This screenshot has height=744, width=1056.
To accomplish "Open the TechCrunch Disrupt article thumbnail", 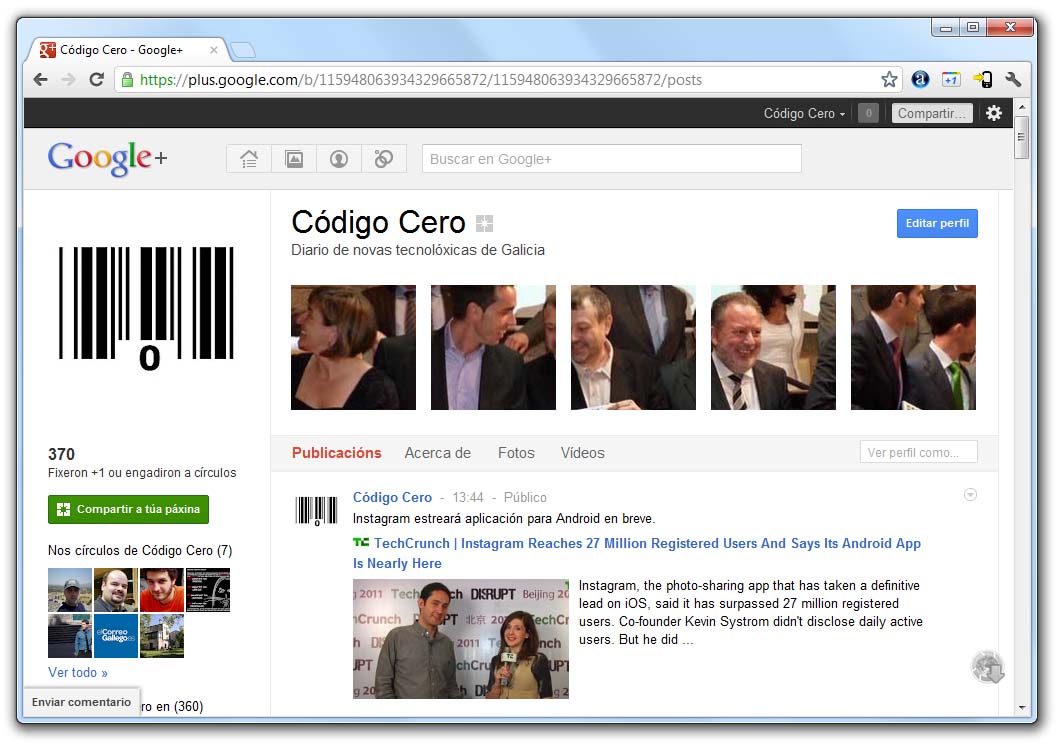I will 461,638.
